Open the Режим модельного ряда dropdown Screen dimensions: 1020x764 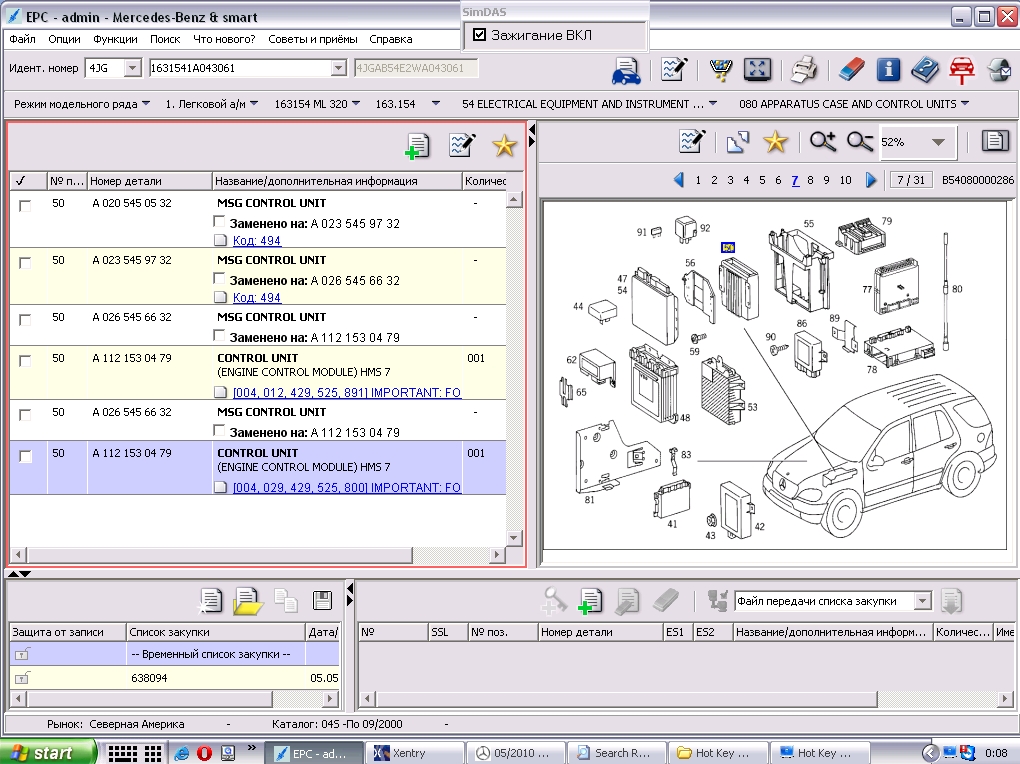pos(82,103)
